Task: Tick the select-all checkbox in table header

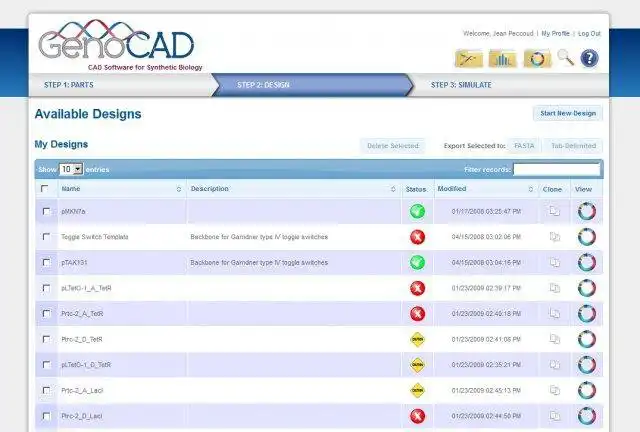Action: 44,189
